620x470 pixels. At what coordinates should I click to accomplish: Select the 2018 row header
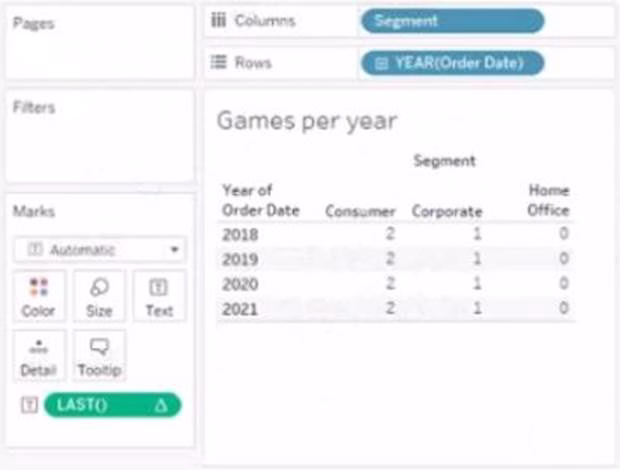tap(239, 235)
